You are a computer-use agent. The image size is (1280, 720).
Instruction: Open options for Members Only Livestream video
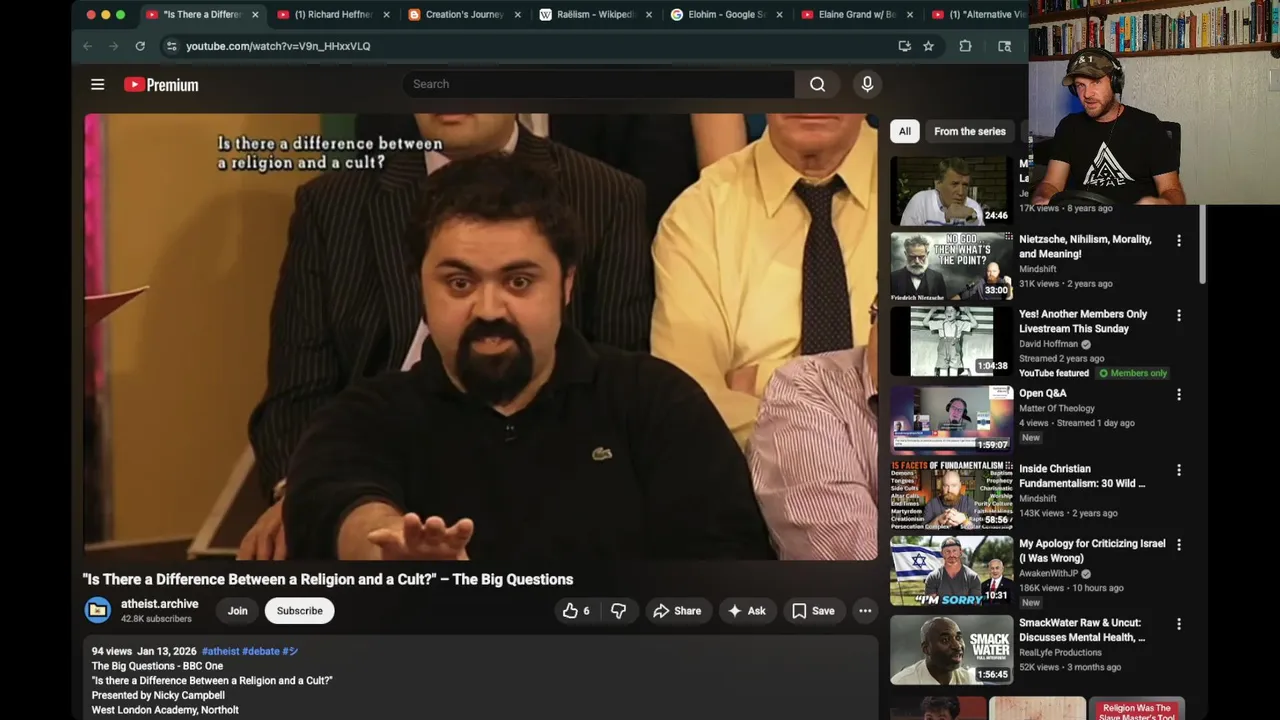click(1178, 315)
